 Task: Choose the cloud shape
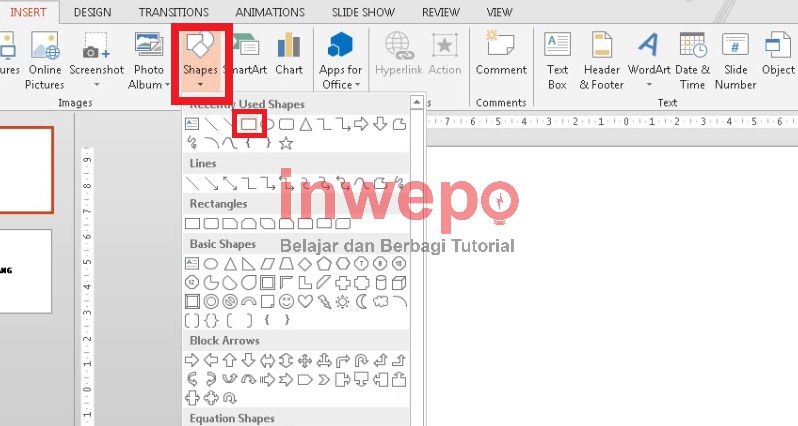click(381, 302)
